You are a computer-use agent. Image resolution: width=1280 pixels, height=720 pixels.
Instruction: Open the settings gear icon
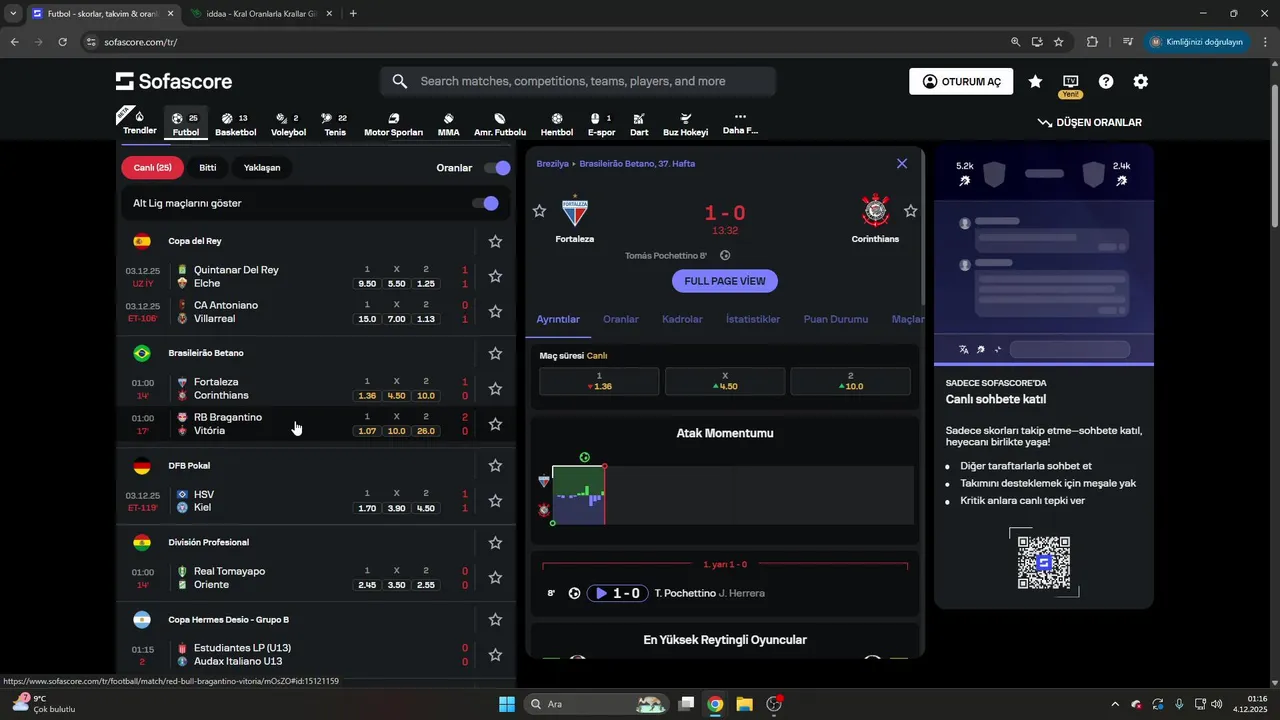1141,81
